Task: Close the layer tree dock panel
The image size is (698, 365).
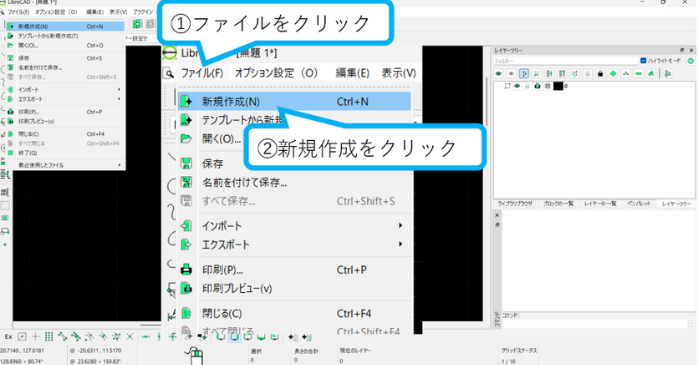Action: tap(691, 50)
